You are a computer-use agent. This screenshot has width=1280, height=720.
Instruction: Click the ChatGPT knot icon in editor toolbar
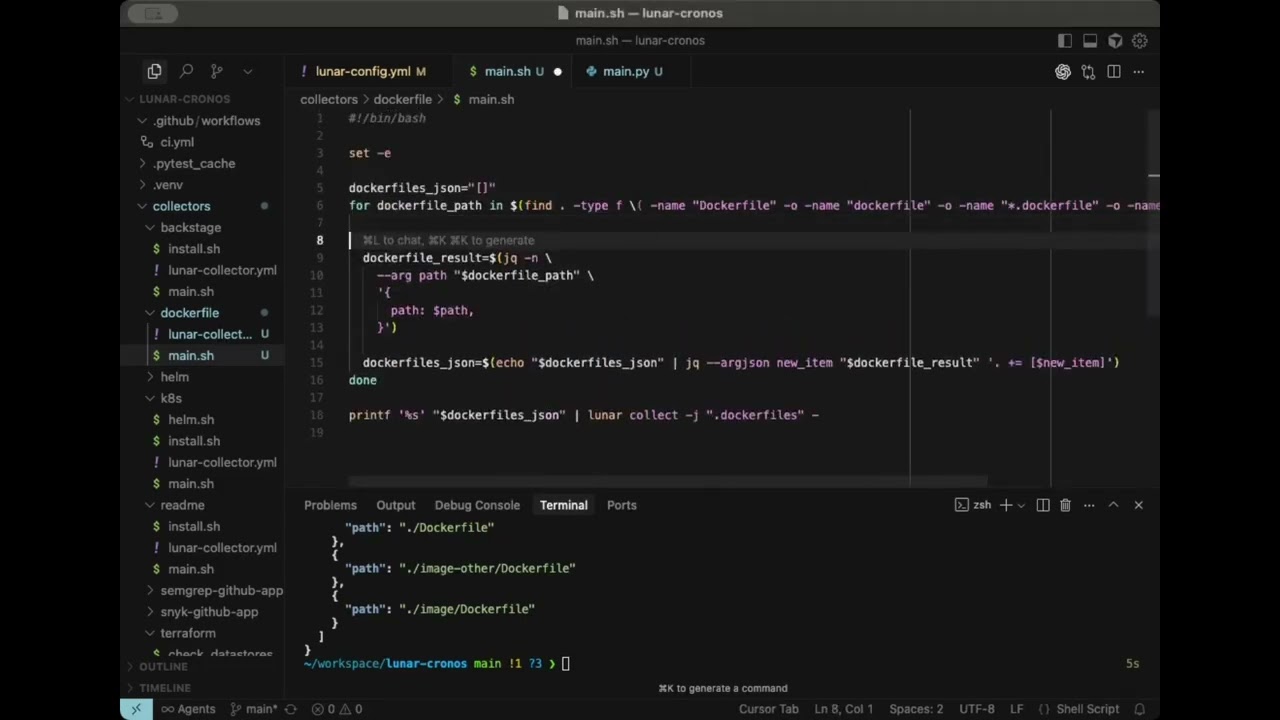pyautogui.click(x=1063, y=72)
